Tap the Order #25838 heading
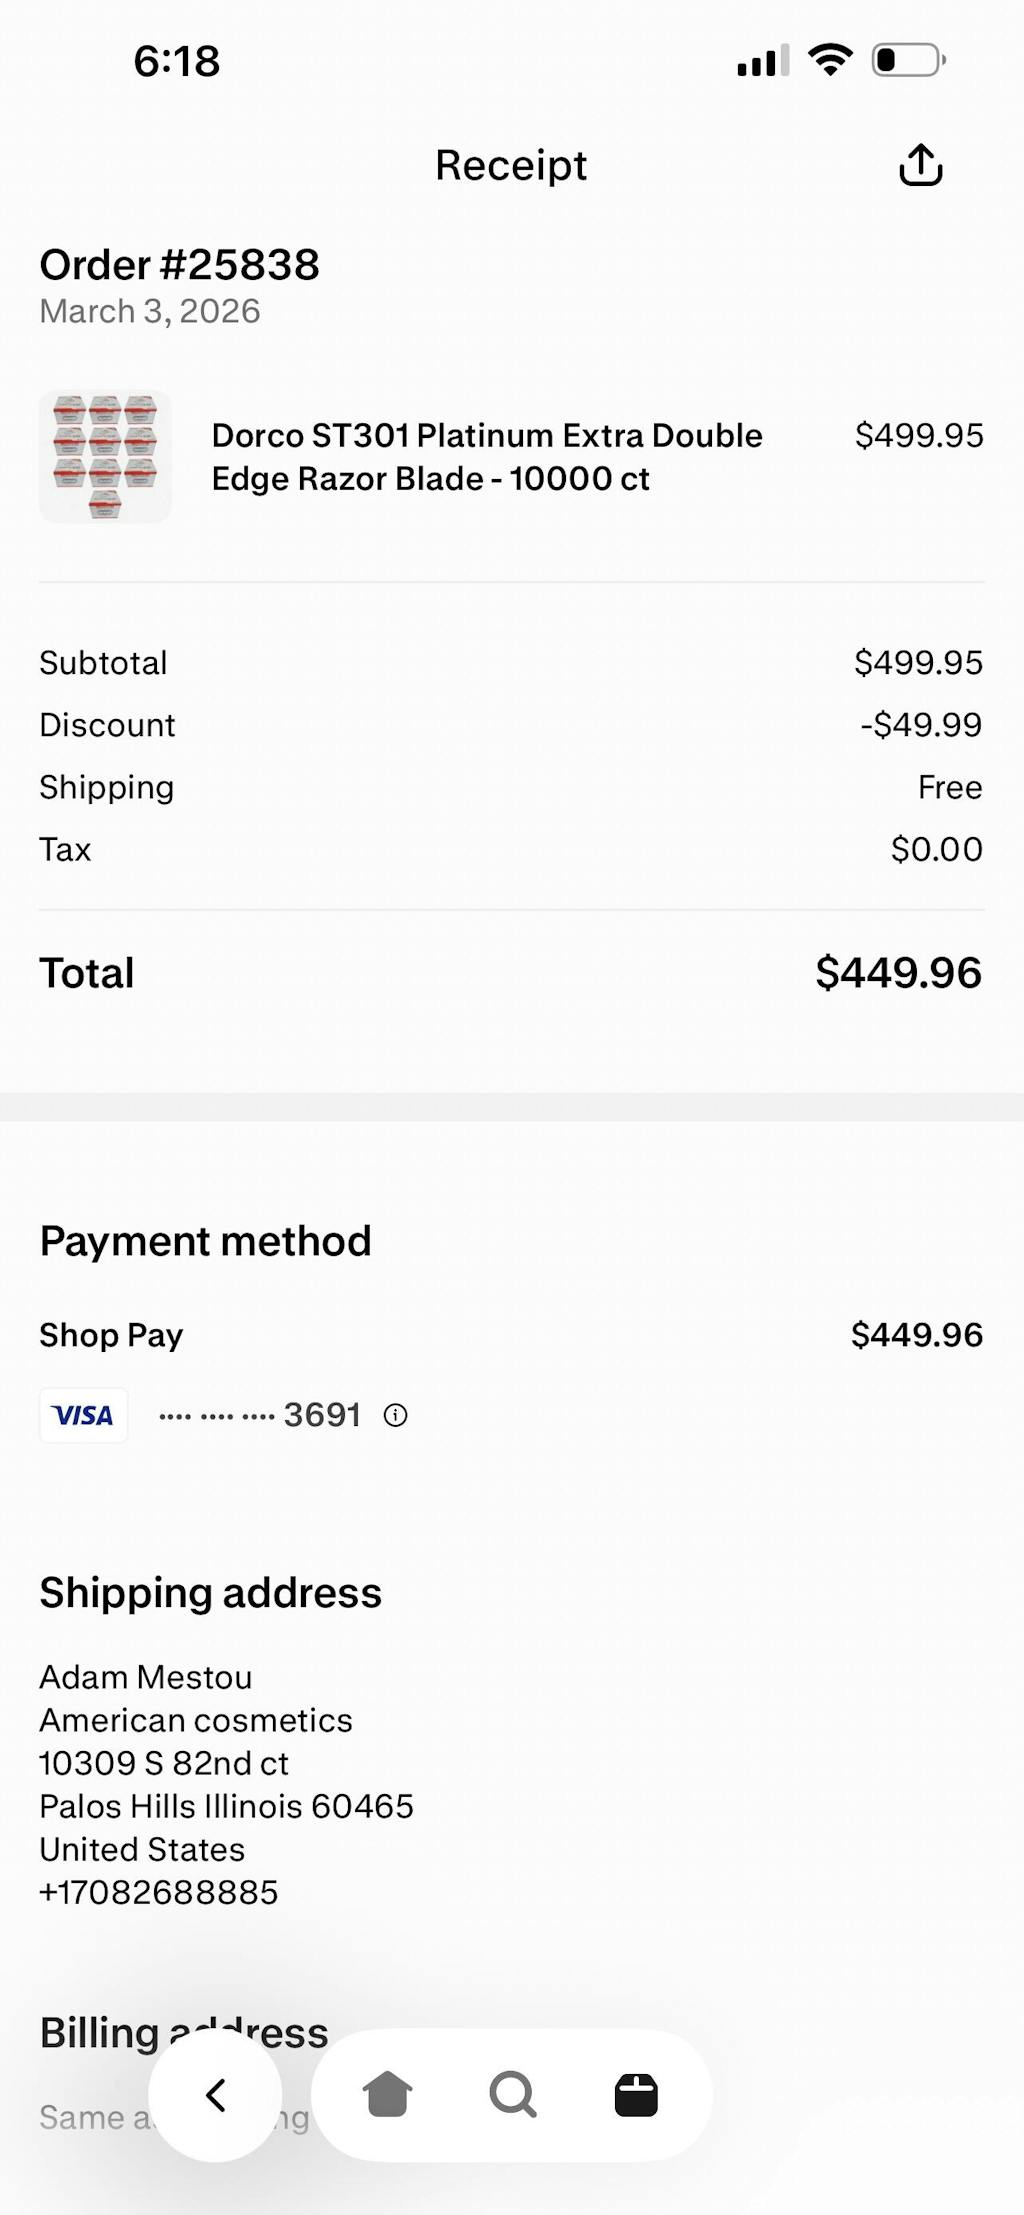 click(180, 265)
